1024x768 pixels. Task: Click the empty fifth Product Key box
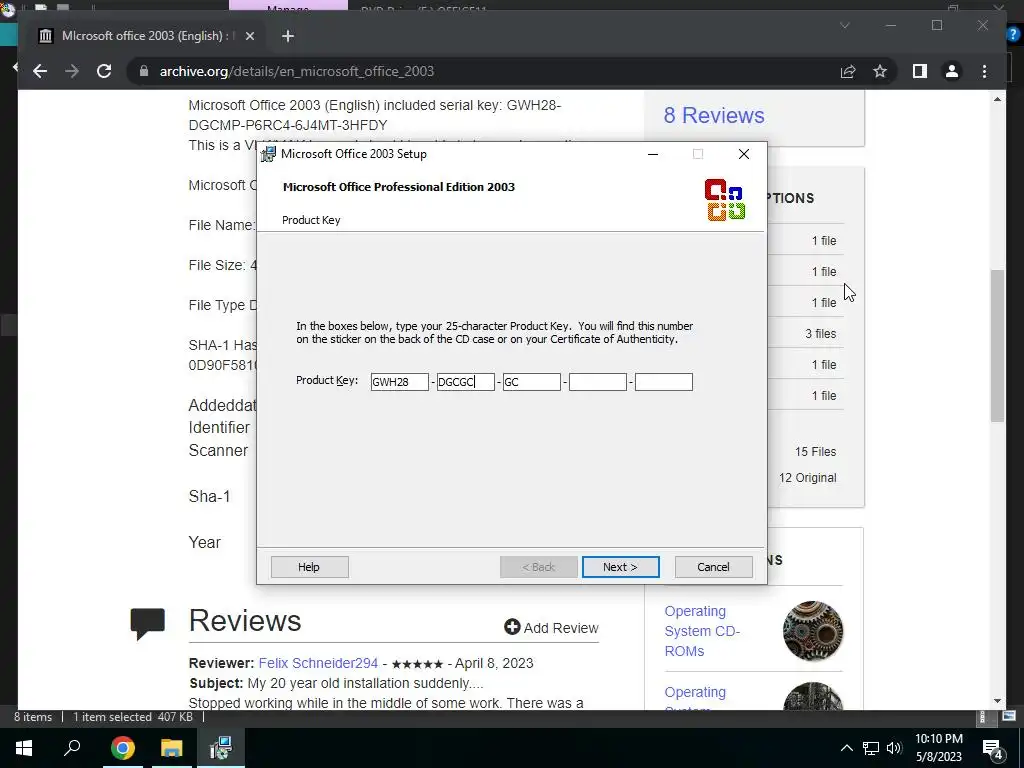(664, 382)
